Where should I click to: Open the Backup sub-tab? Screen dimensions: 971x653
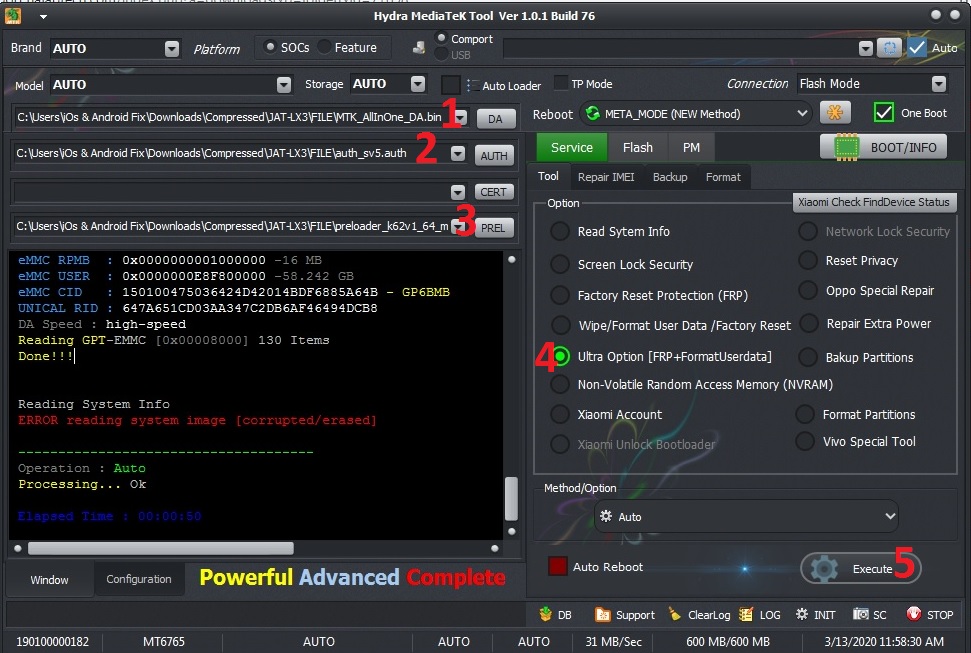point(670,177)
